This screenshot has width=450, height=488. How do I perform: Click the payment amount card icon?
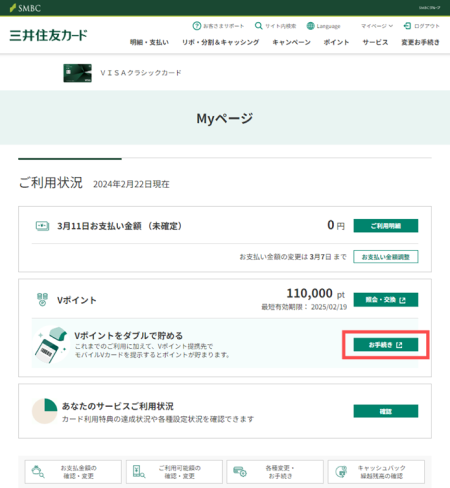(42, 226)
